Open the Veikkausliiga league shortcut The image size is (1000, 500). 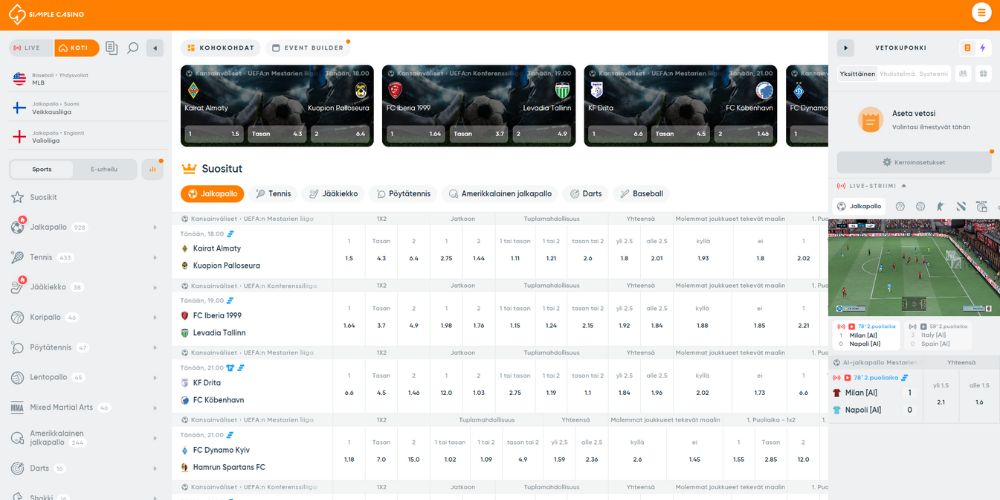click(x=89, y=108)
